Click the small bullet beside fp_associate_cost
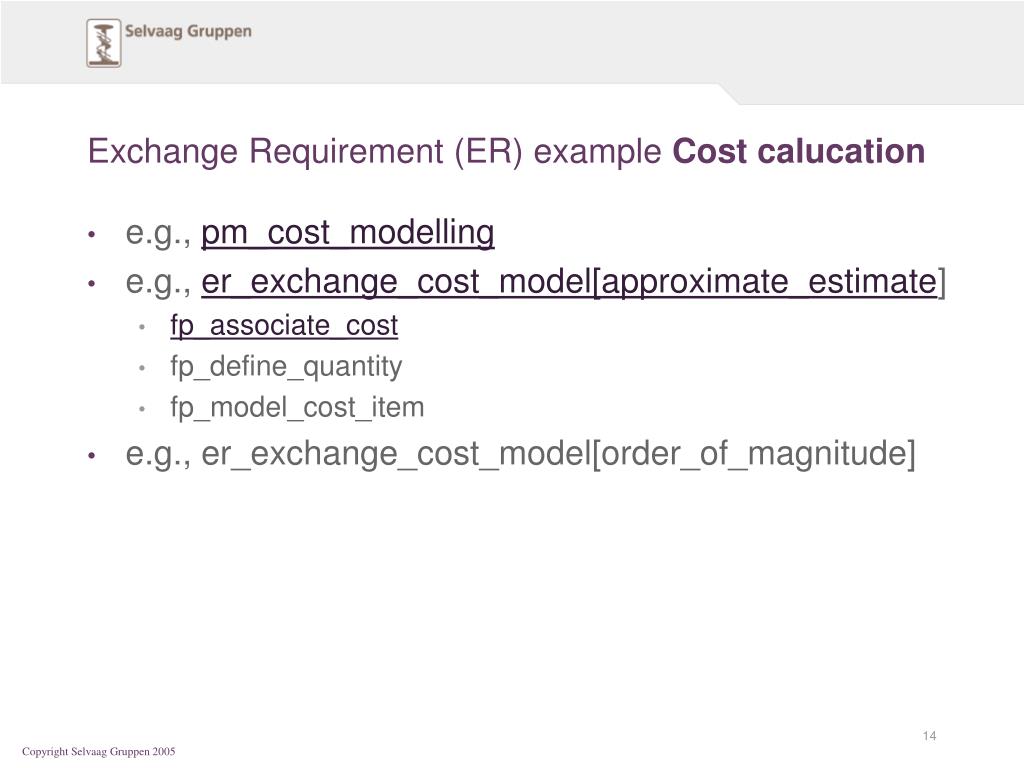Viewport: 1024px width, 768px height. pos(142,327)
